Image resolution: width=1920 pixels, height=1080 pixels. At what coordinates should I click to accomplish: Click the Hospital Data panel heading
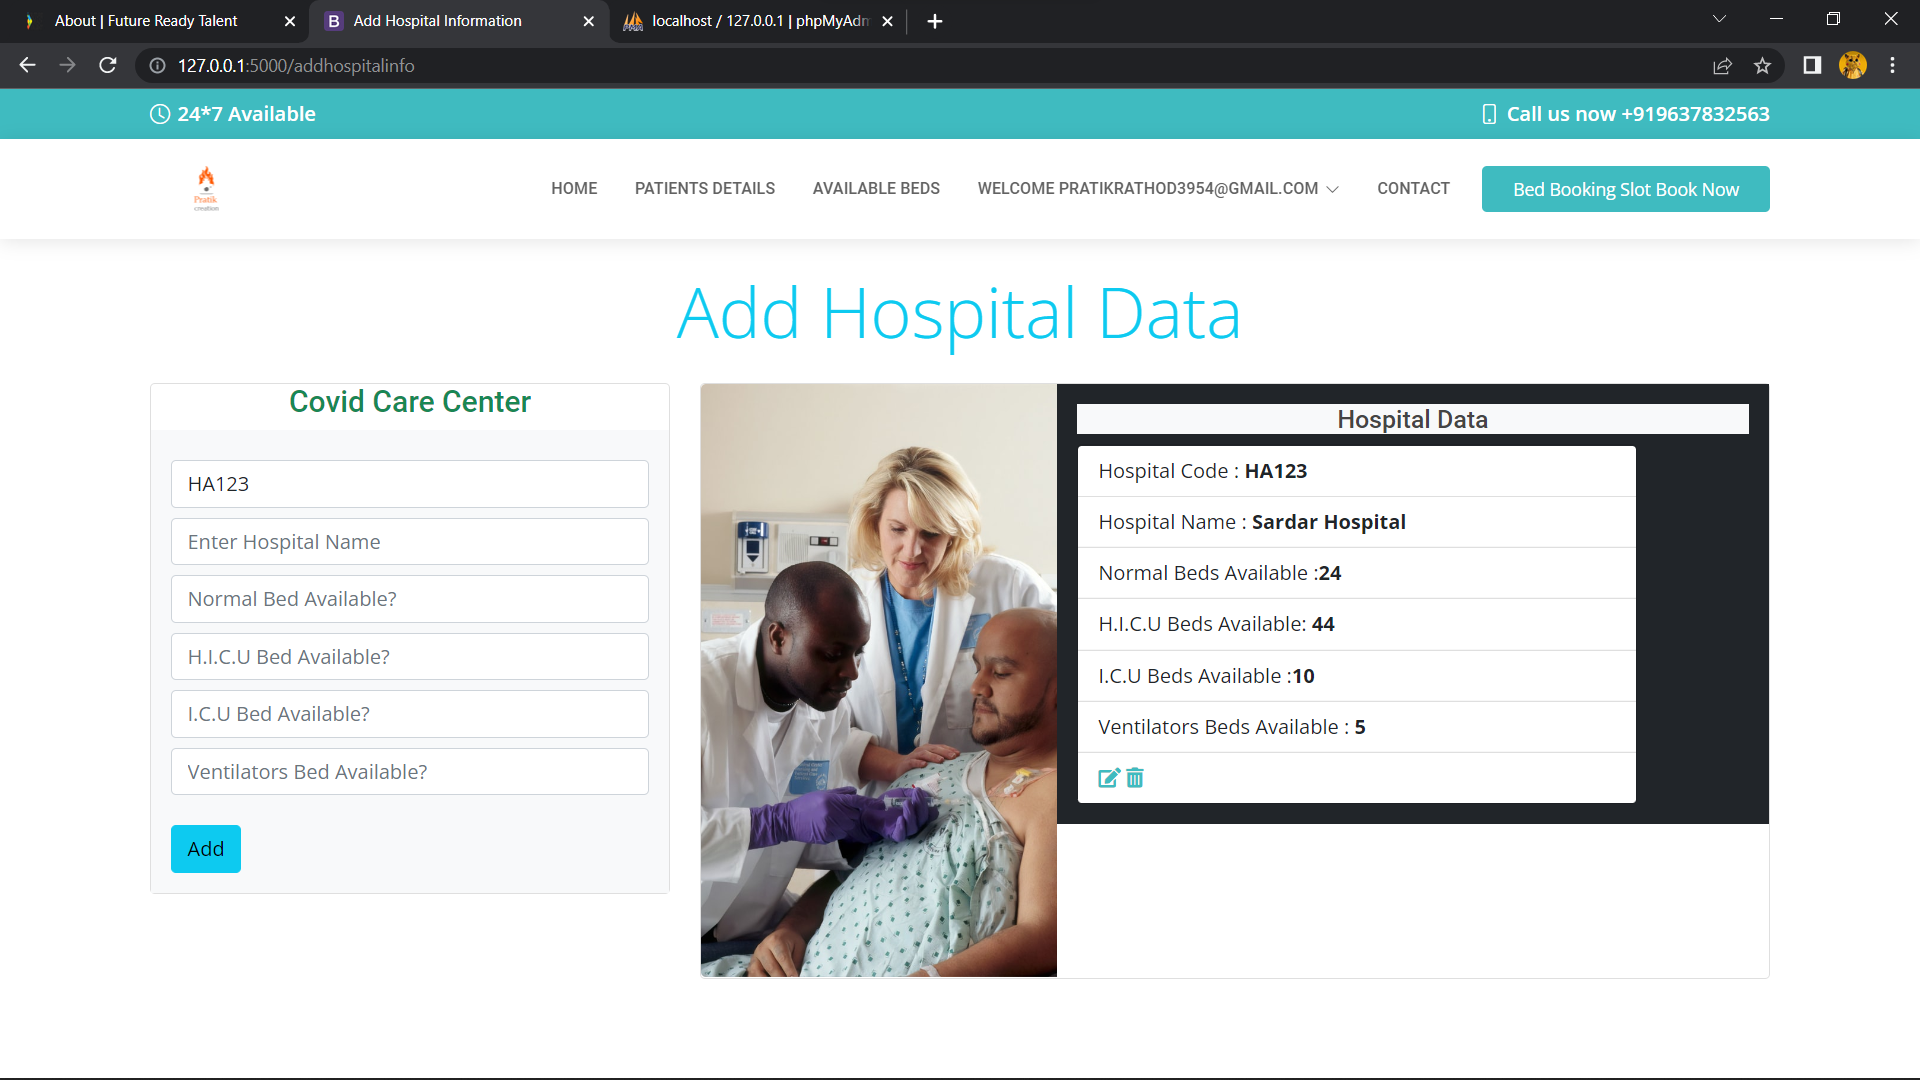pyautogui.click(x=1412, y=419)
